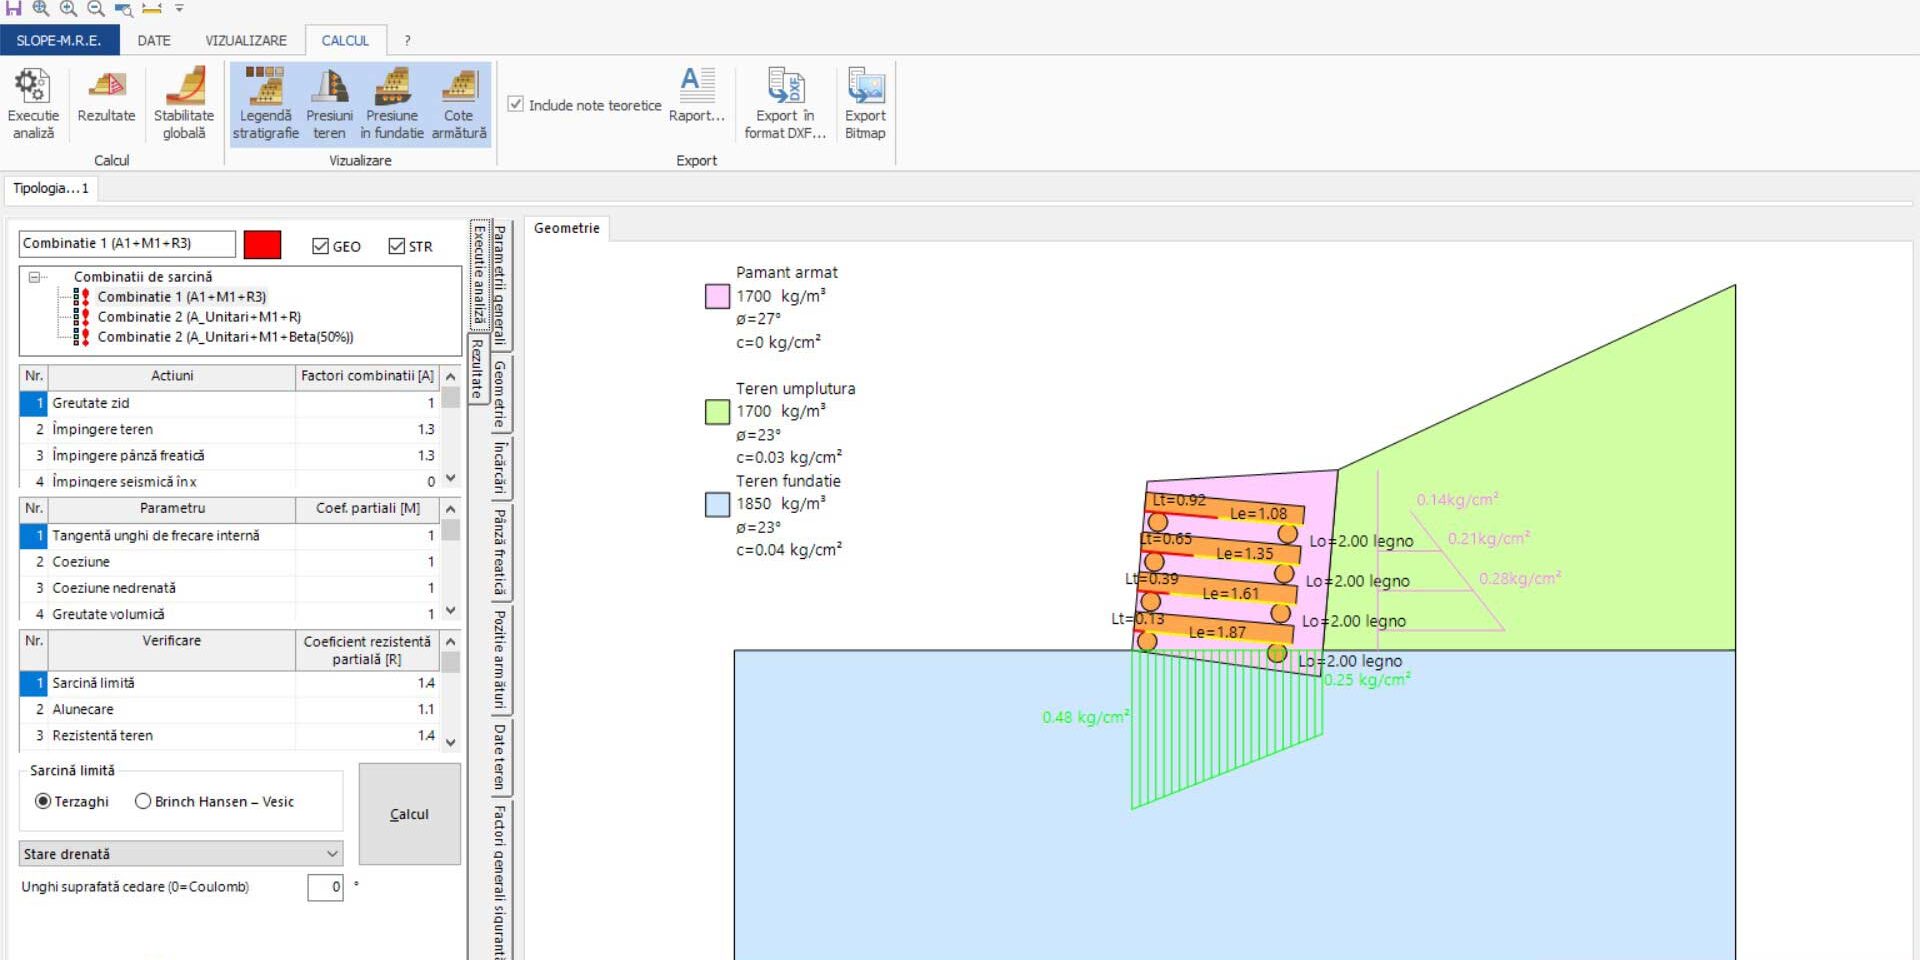Toggle Presiune în fundatie display

pyautogui.click(x=392, y=87)
